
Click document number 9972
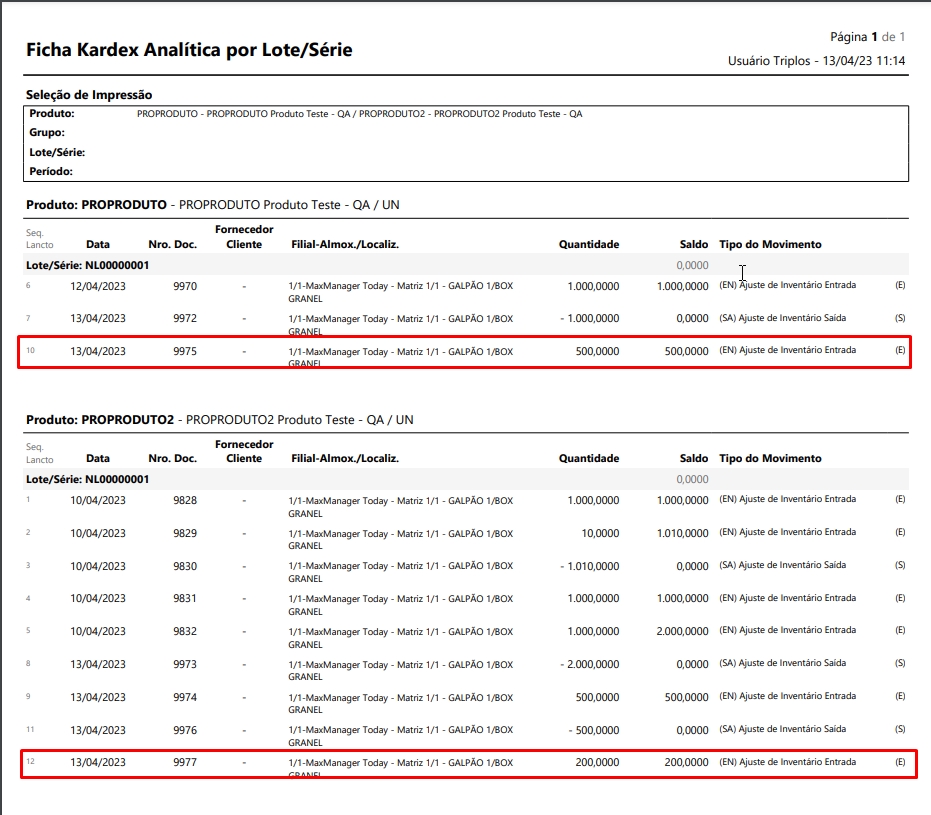click(x=185, y=318)
